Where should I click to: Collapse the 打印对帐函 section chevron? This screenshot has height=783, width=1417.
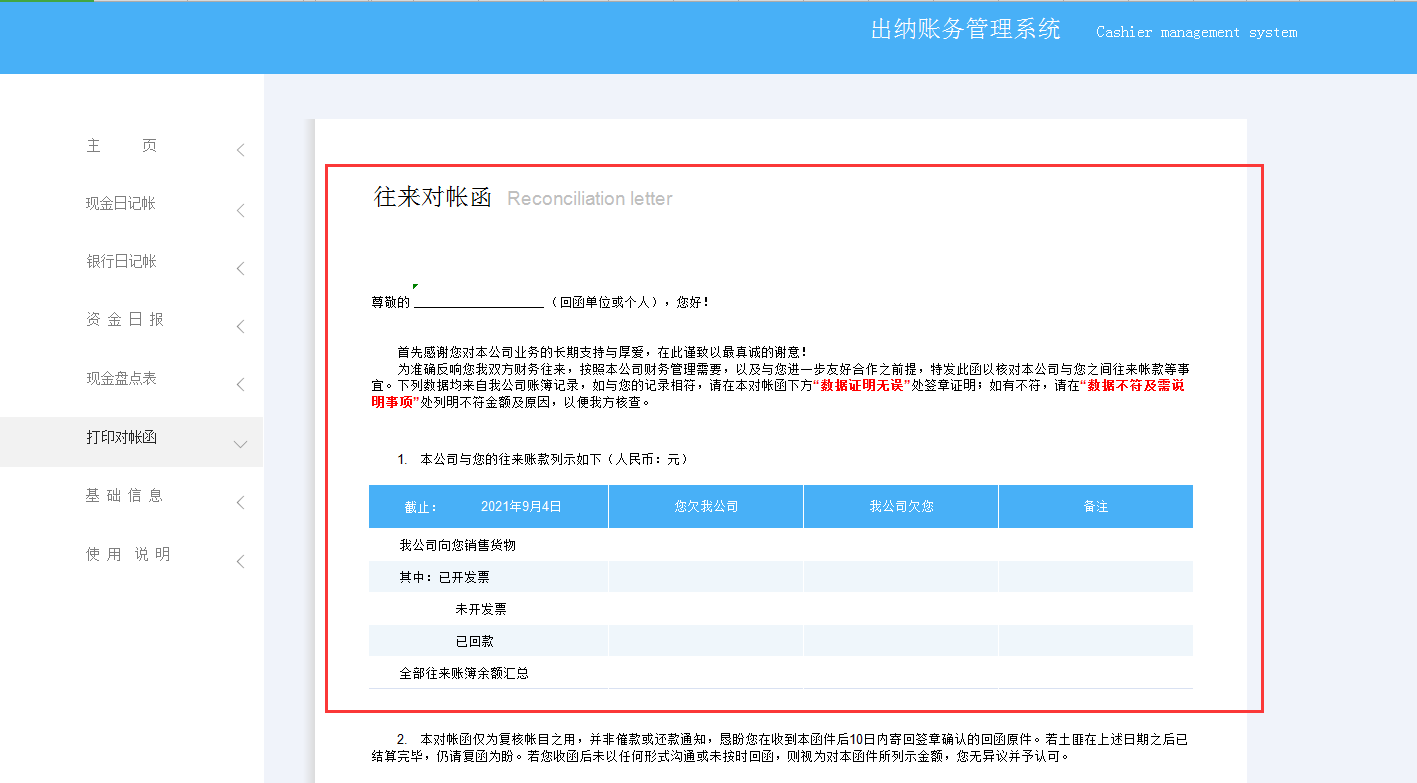coord(239,442)
